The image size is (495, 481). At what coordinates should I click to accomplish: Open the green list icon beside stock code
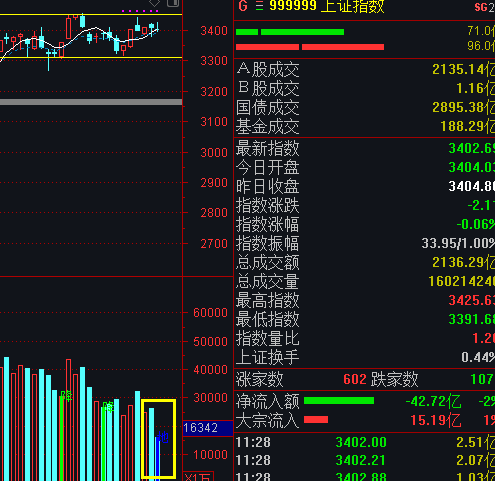pyautogui.click(x=259, y=6)
